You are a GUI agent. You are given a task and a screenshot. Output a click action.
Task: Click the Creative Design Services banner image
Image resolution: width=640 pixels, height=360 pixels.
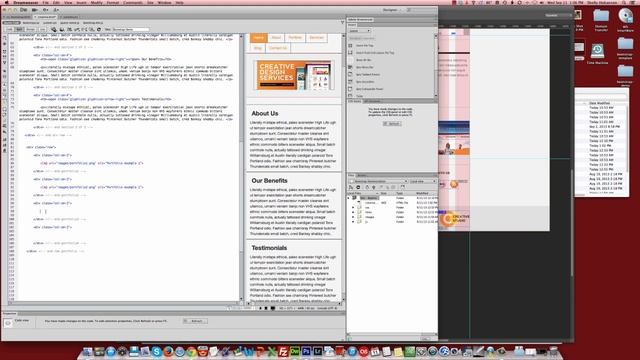tap(293, 75)
